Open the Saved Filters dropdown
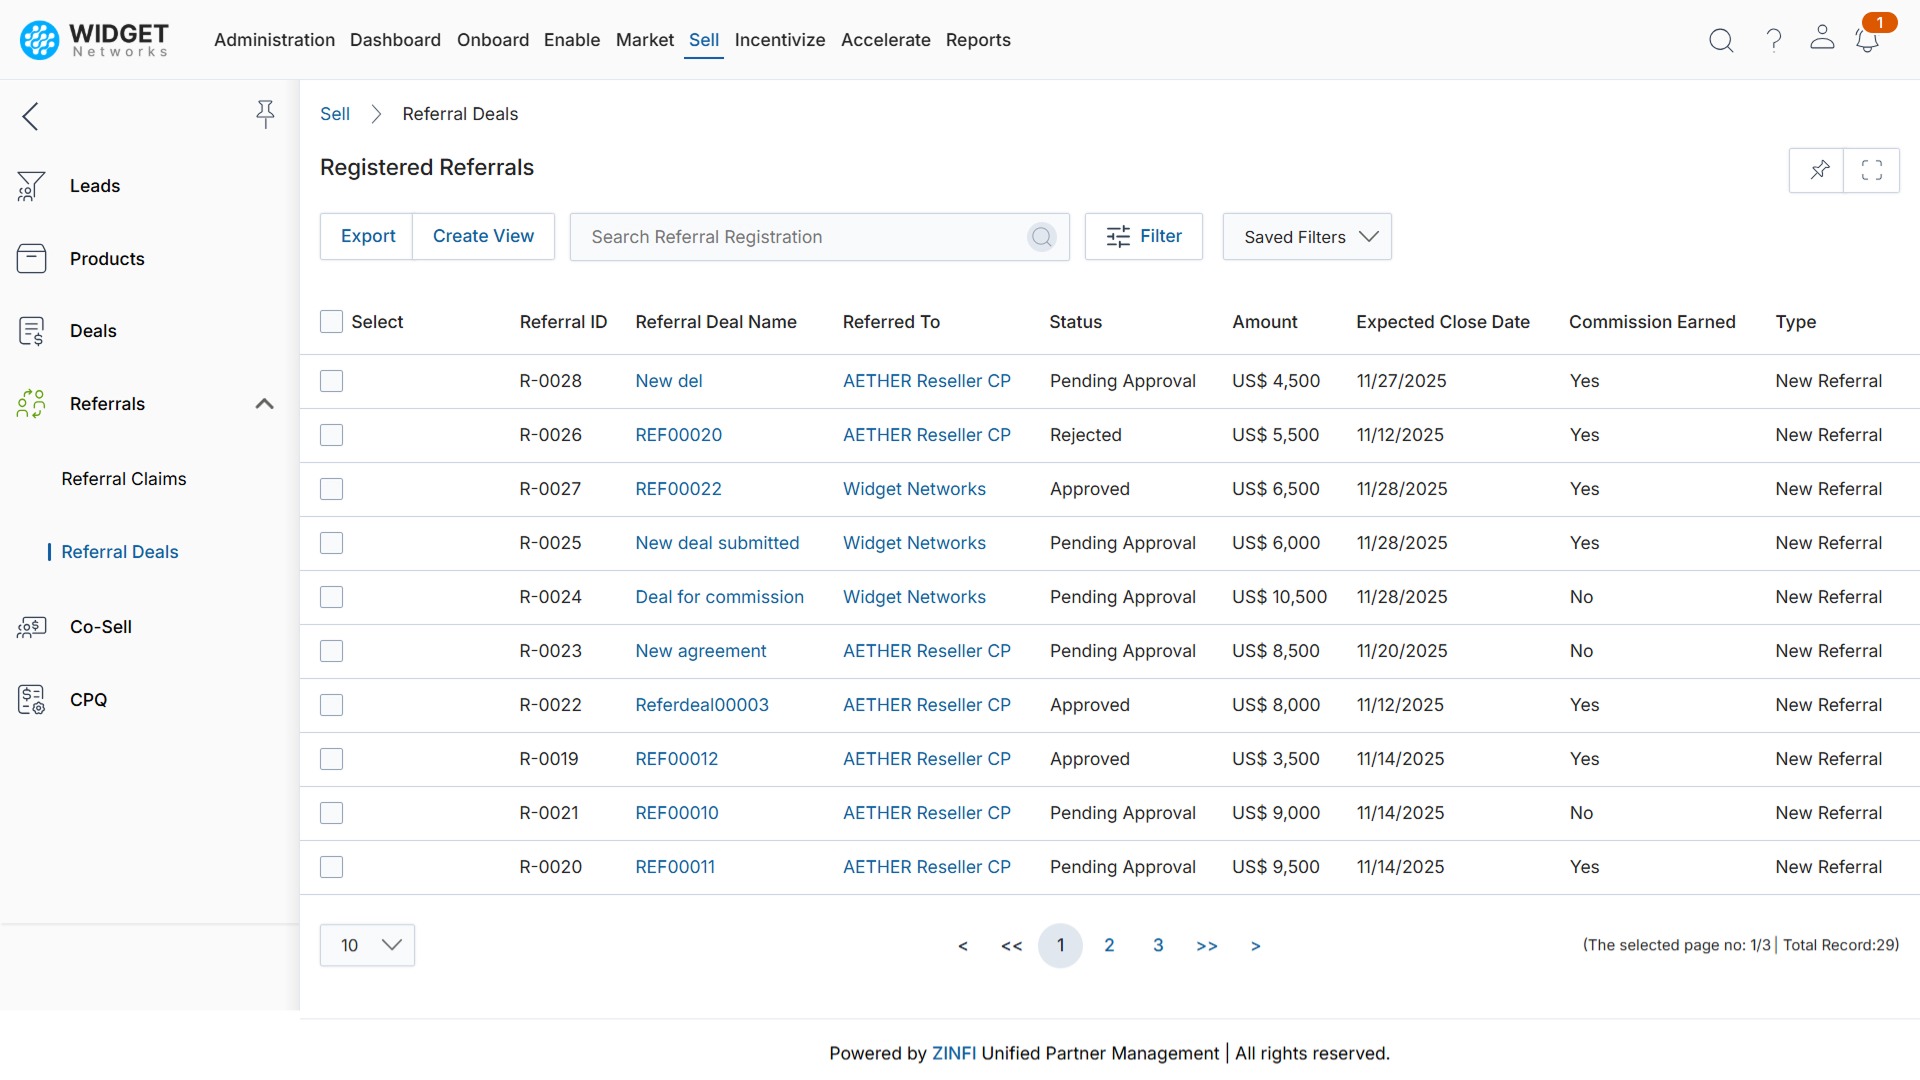This screenshot has width=1920, height=1080. pos(1307,236)
